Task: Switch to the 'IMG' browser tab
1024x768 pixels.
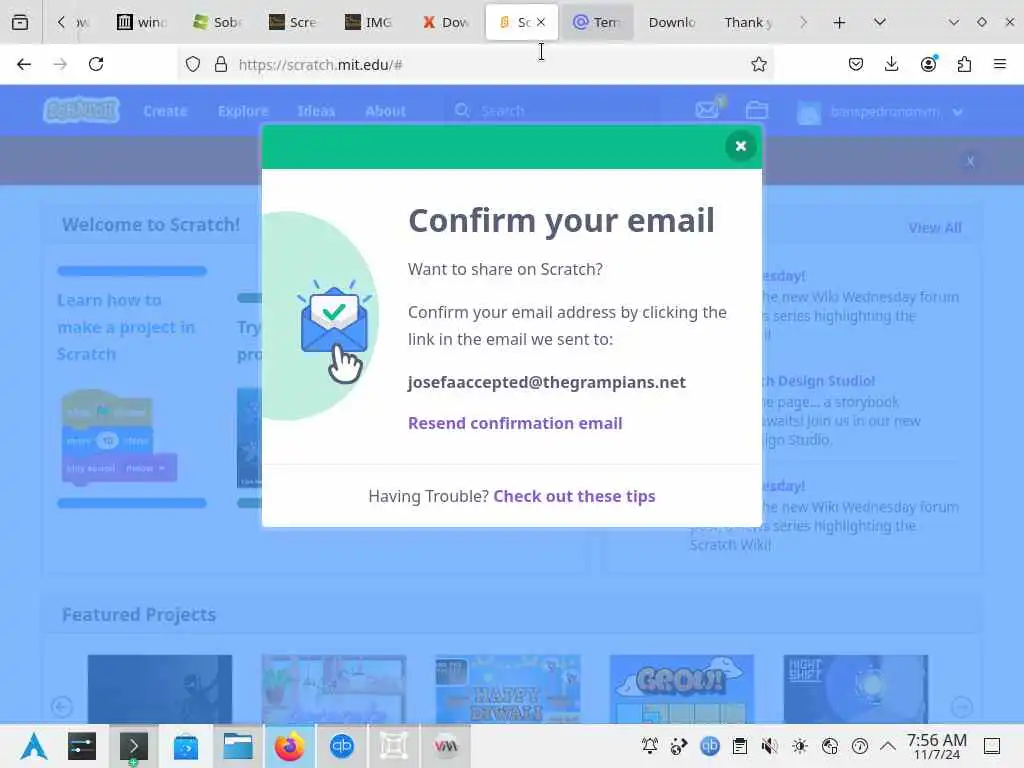Action: pyautogui.click(x=370, y=22)
